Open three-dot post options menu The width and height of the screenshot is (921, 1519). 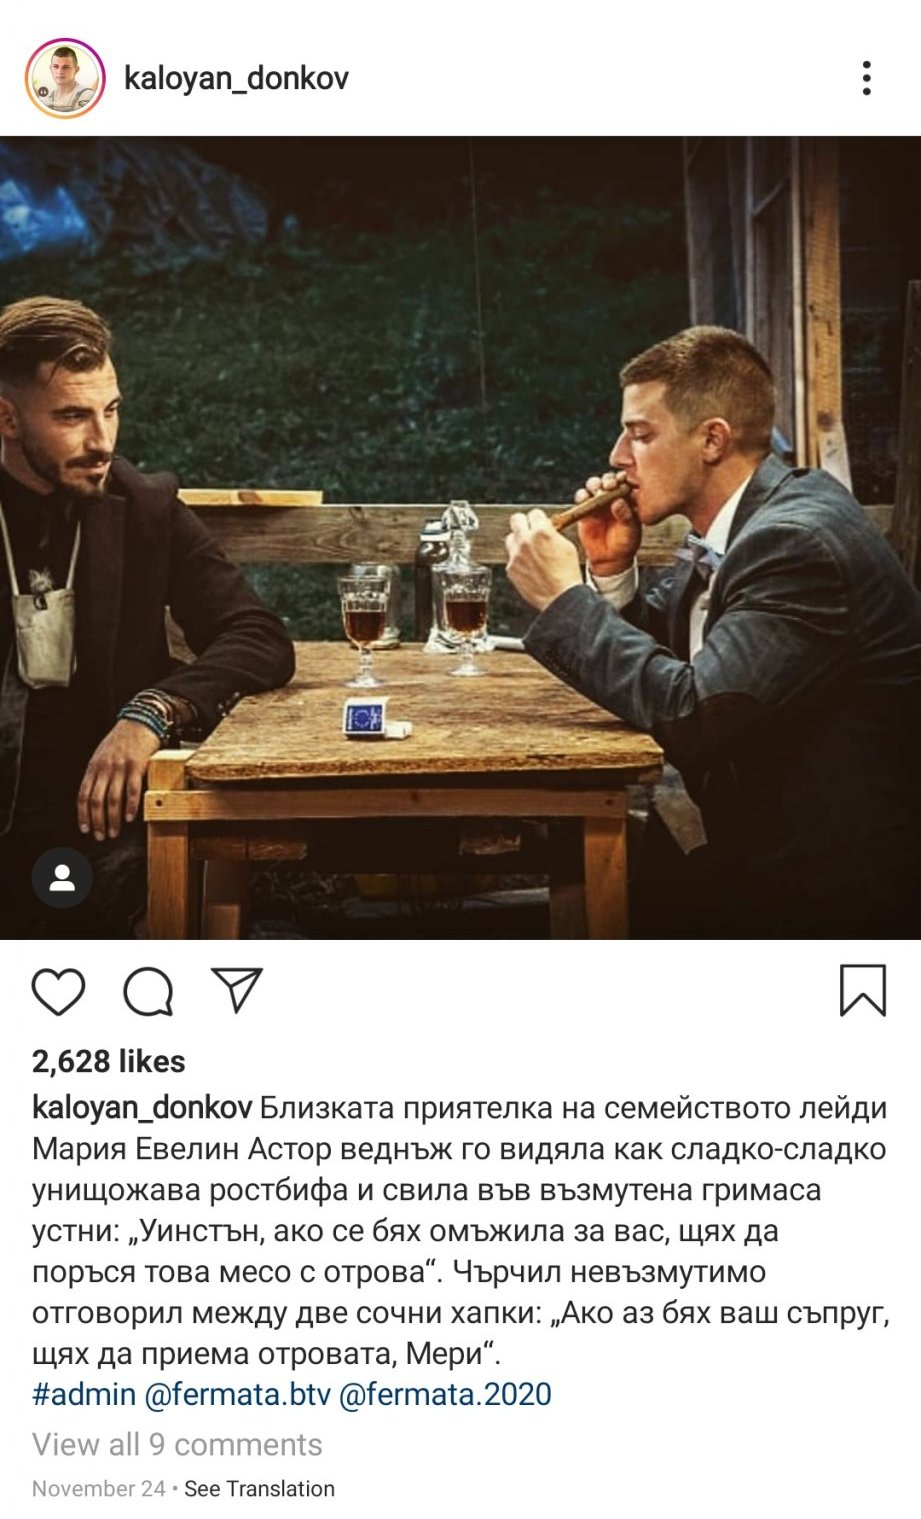866,78
